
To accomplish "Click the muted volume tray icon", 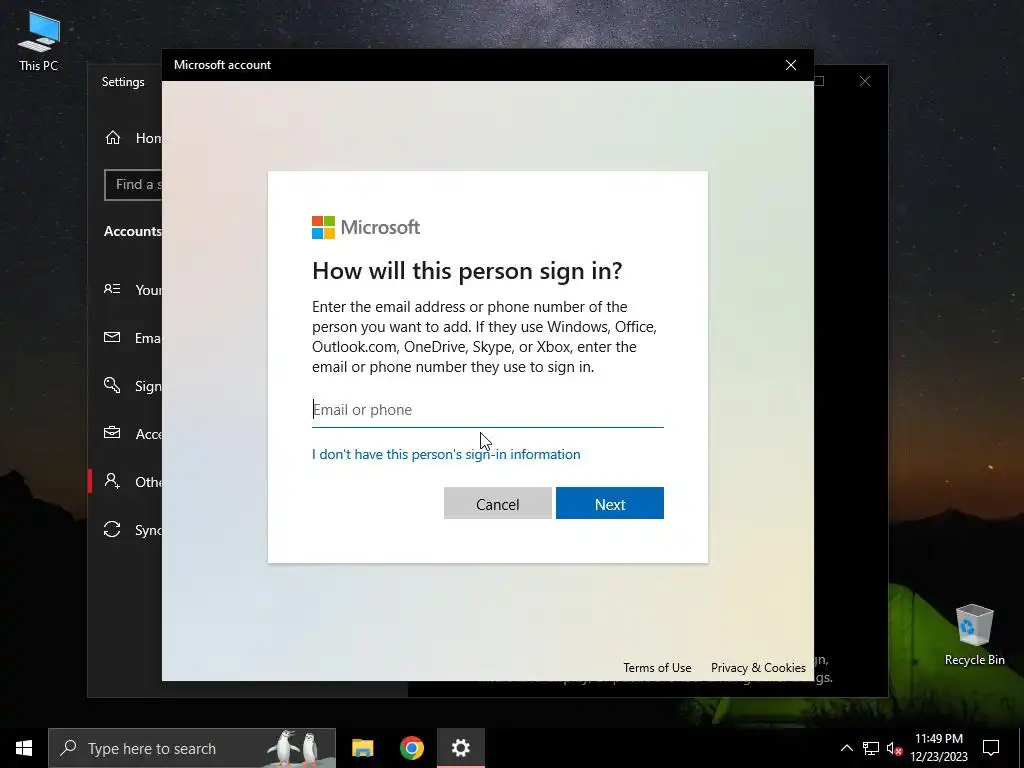I will (894, 748).
